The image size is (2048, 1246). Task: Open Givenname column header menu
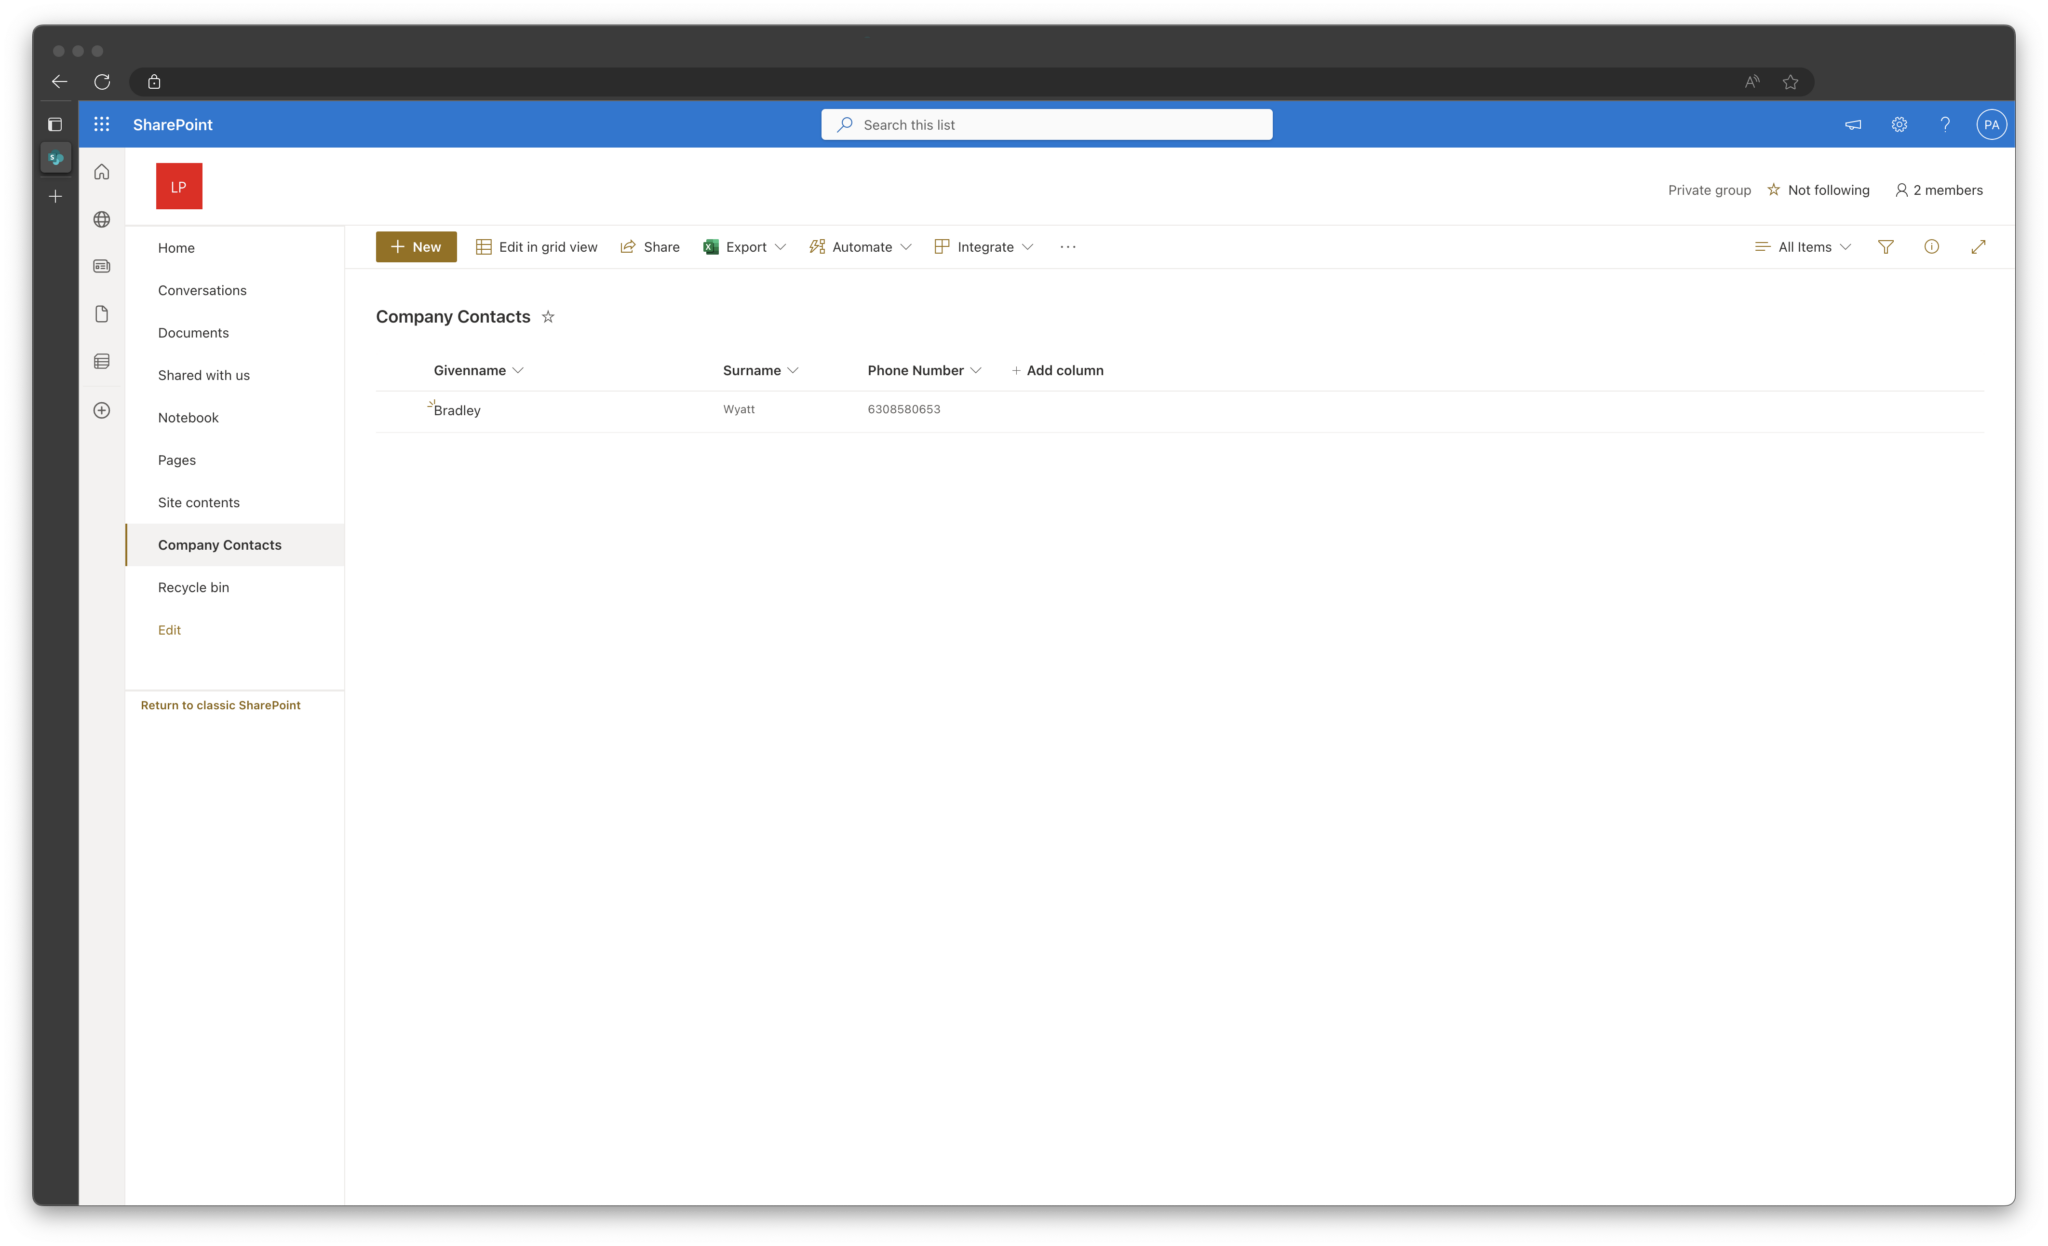pos(479,370)
